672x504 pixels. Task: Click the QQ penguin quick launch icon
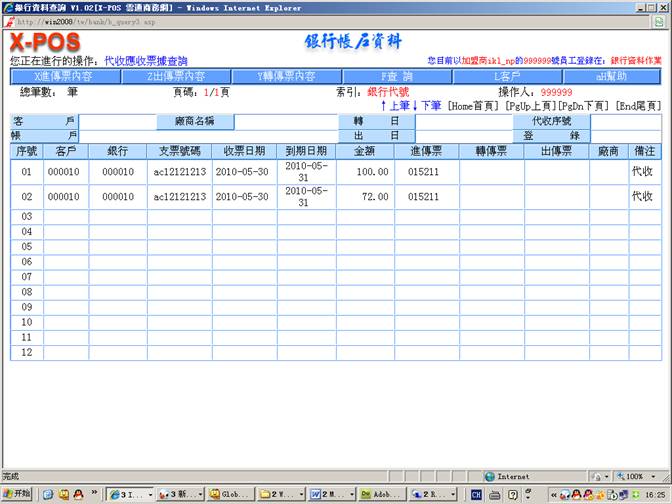(x=80, y=494)
